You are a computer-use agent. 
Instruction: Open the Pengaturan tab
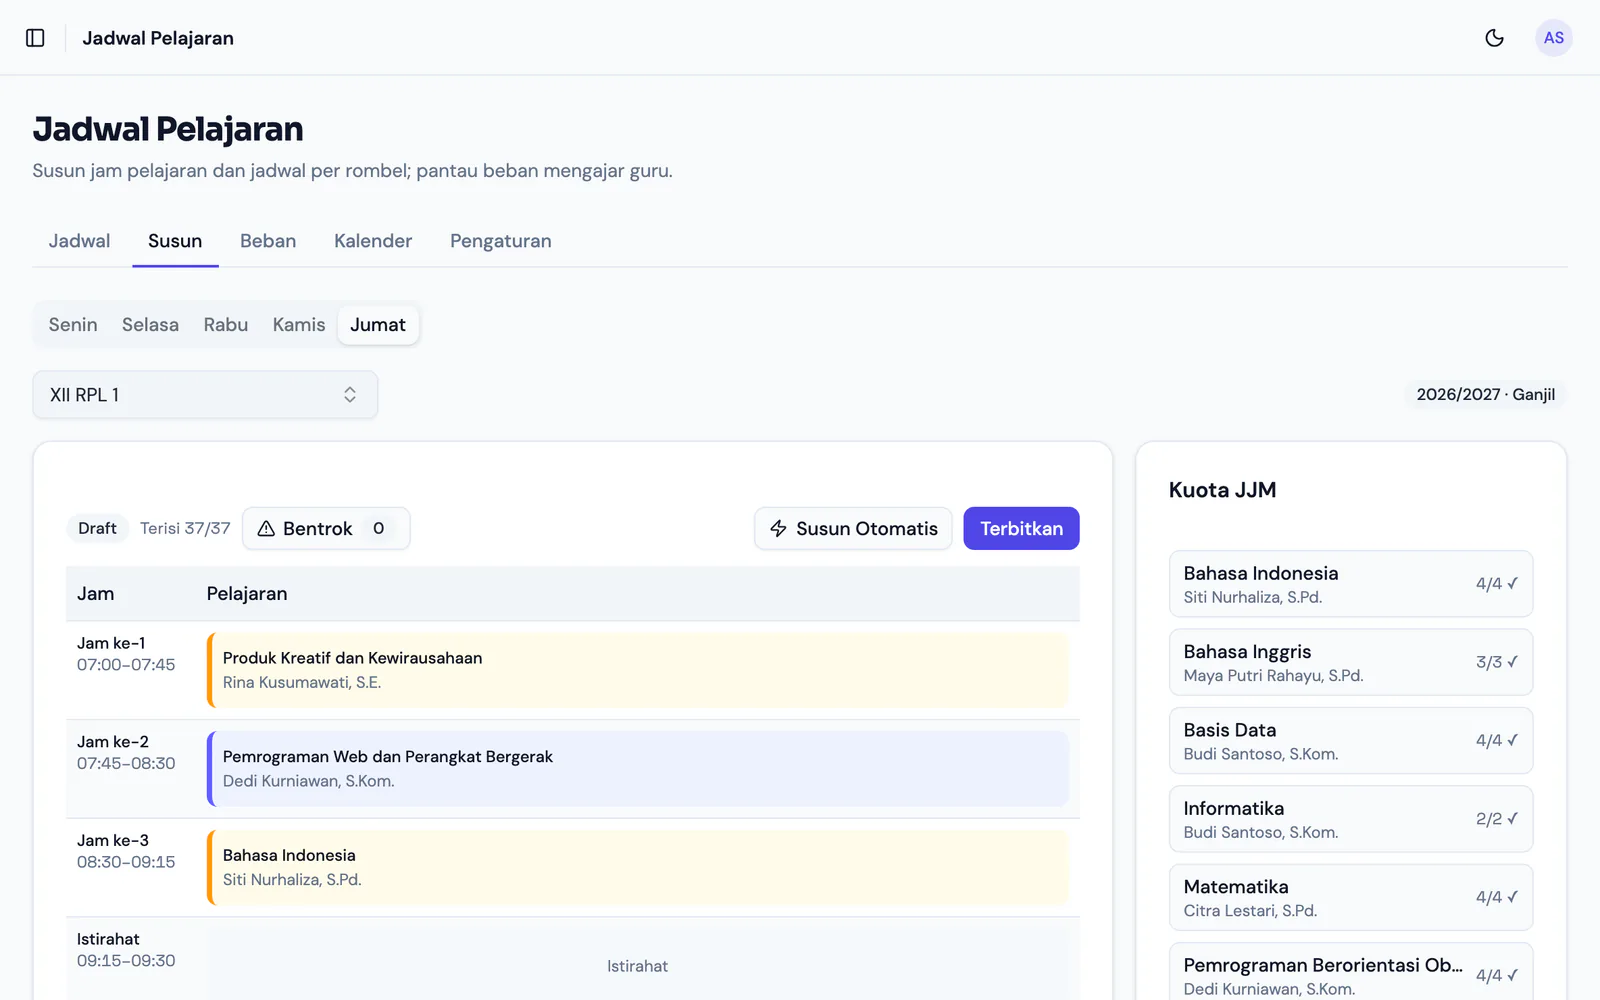[x=500, y=241]
